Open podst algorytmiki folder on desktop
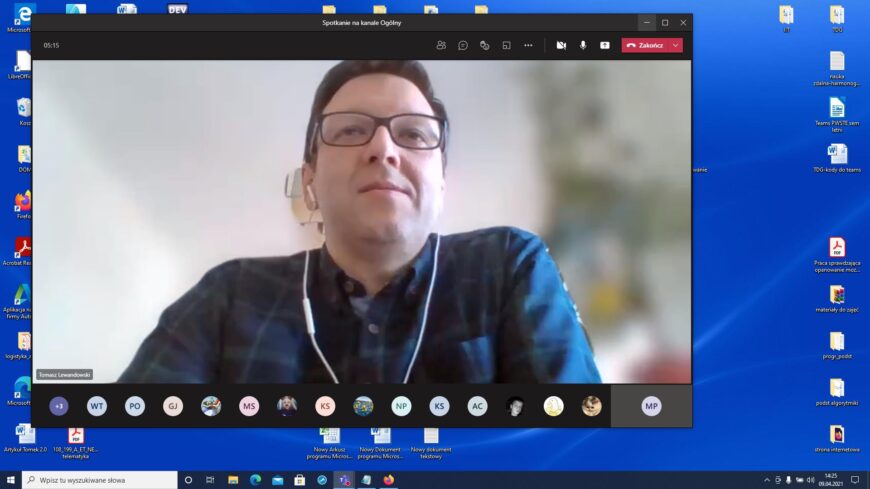Screen dimensions: 870x489 [x=837, y=392]
